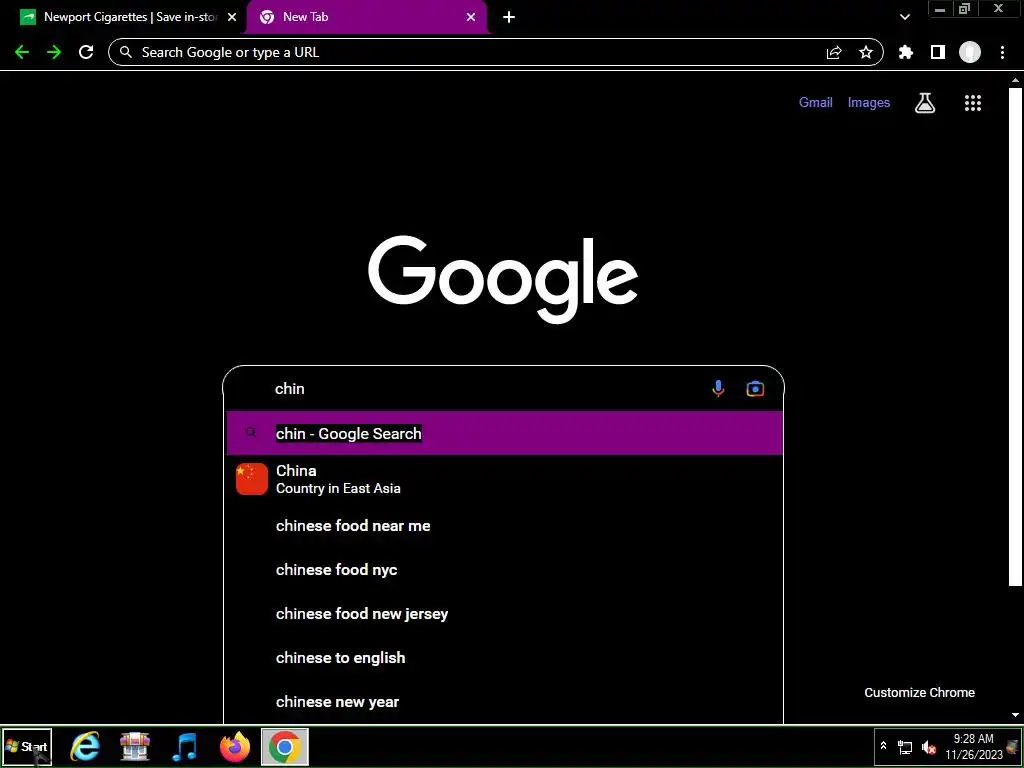Viewport: 1024px width, 768px height.
Task: Open the Gmail link
Action: (x=816, y=103)
